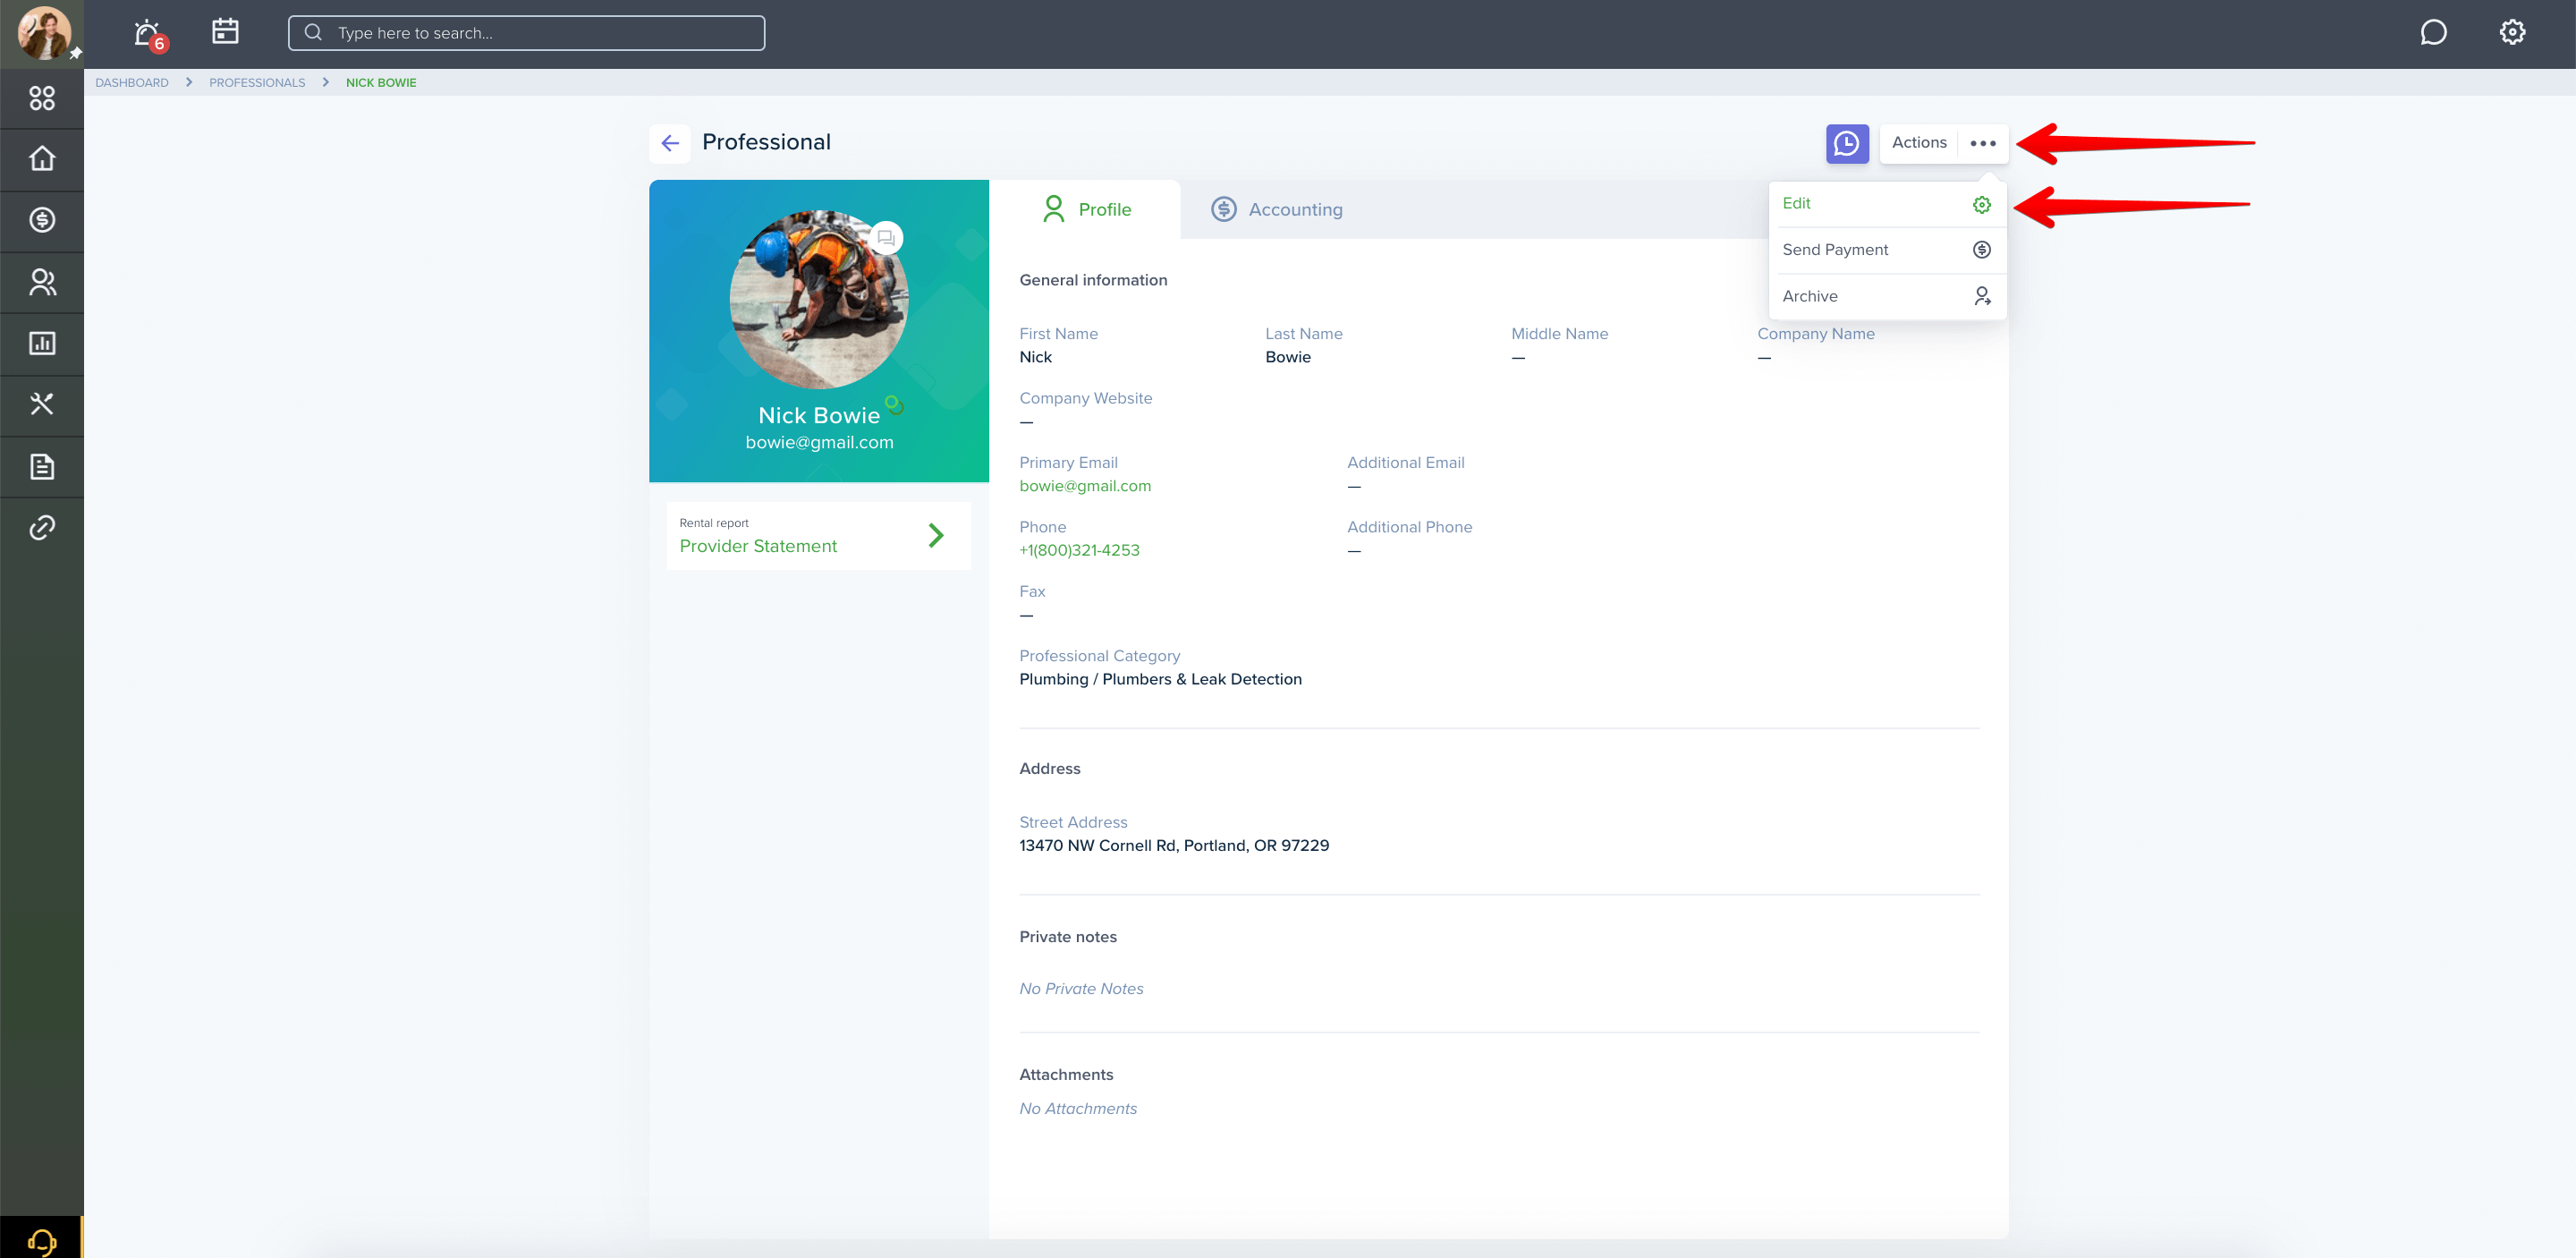Click the purple activity clock button

click(x=1847, y=143)
